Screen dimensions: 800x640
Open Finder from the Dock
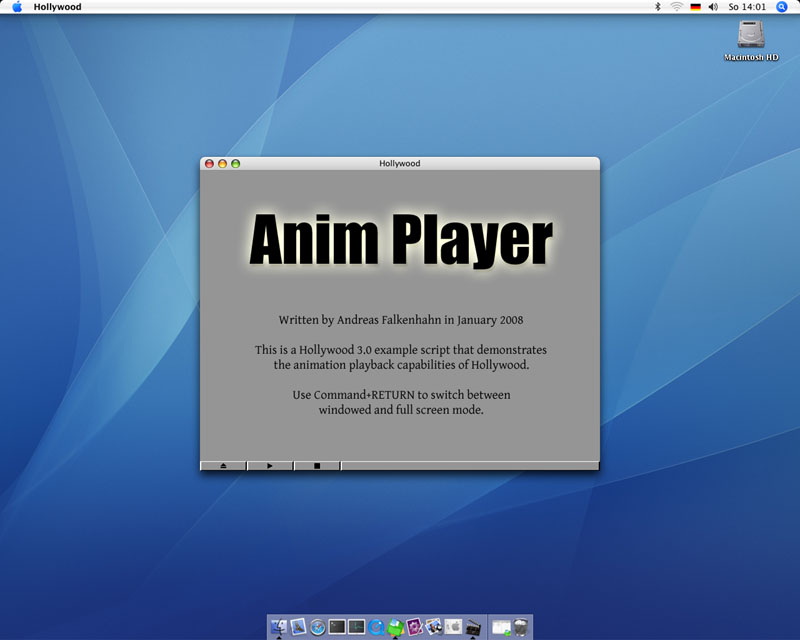[279, 627]
